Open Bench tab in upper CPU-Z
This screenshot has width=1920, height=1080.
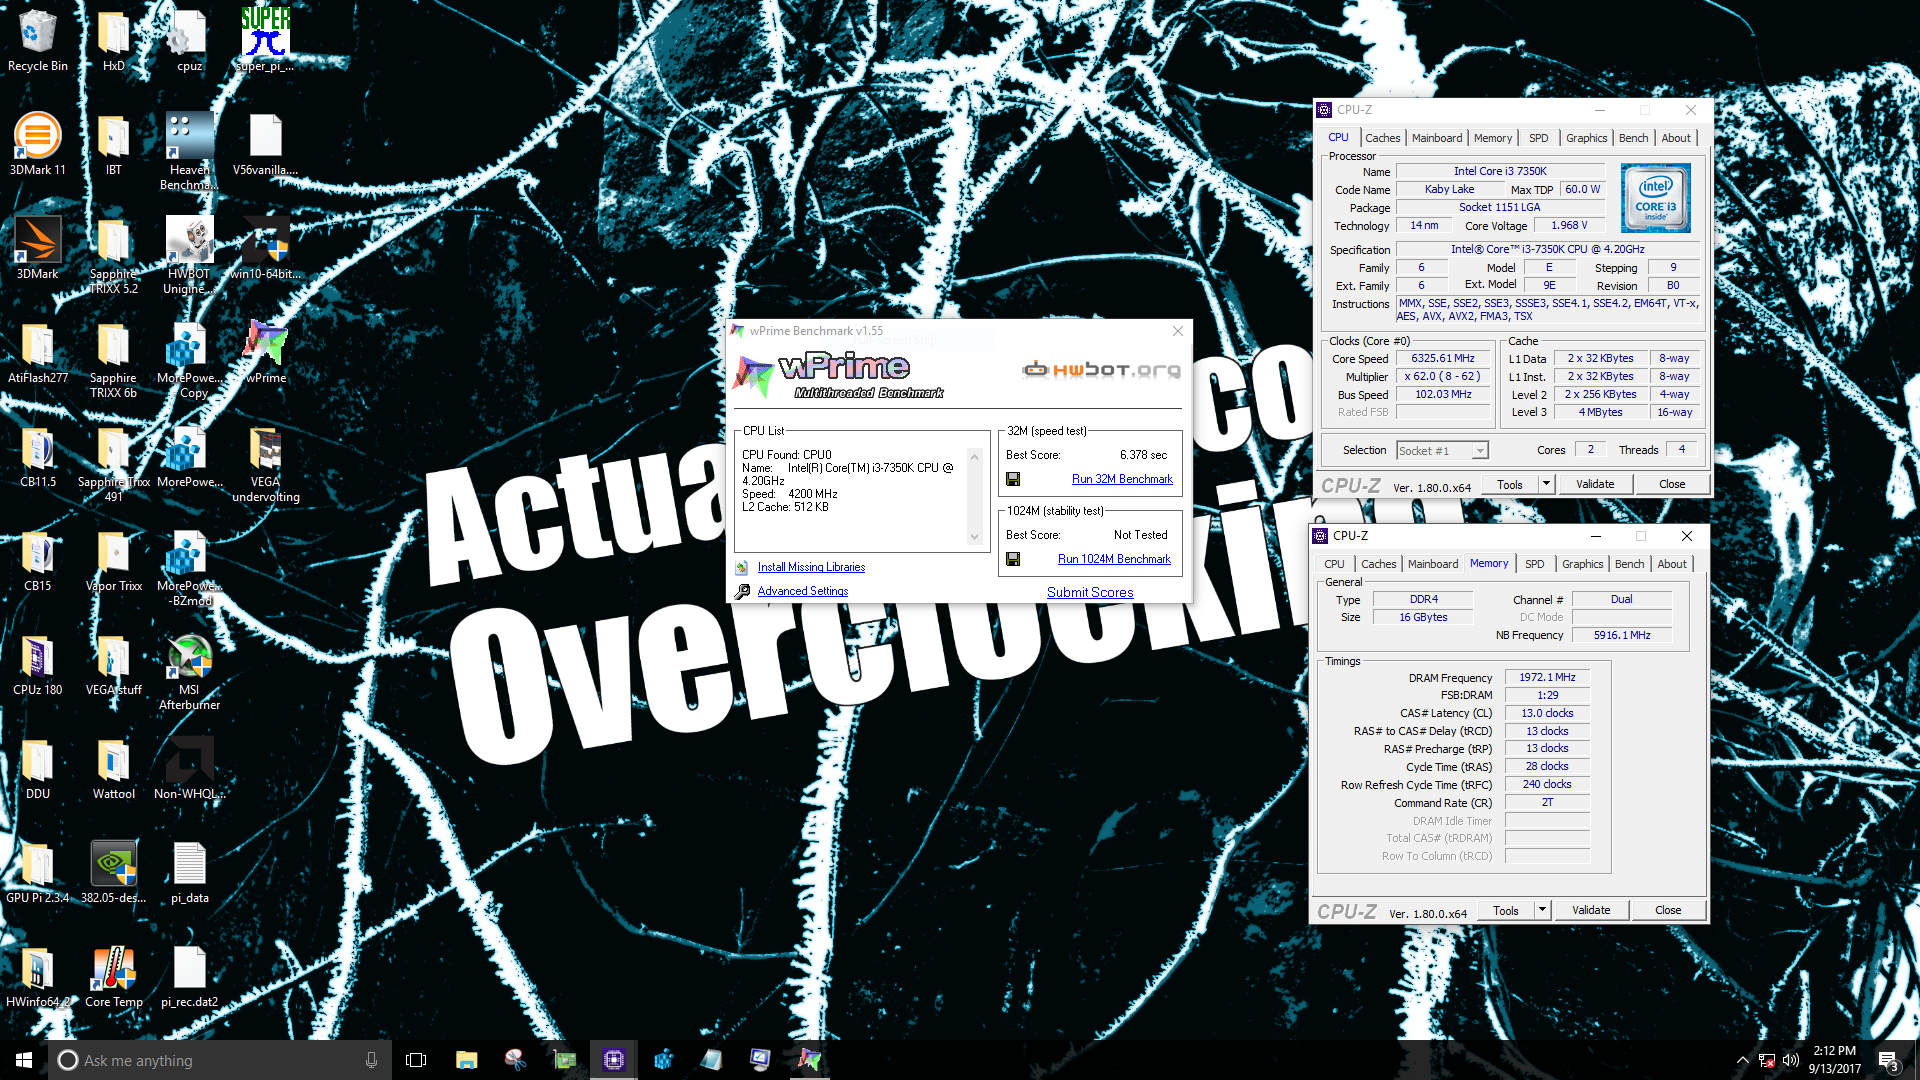tap(1633, 138)
